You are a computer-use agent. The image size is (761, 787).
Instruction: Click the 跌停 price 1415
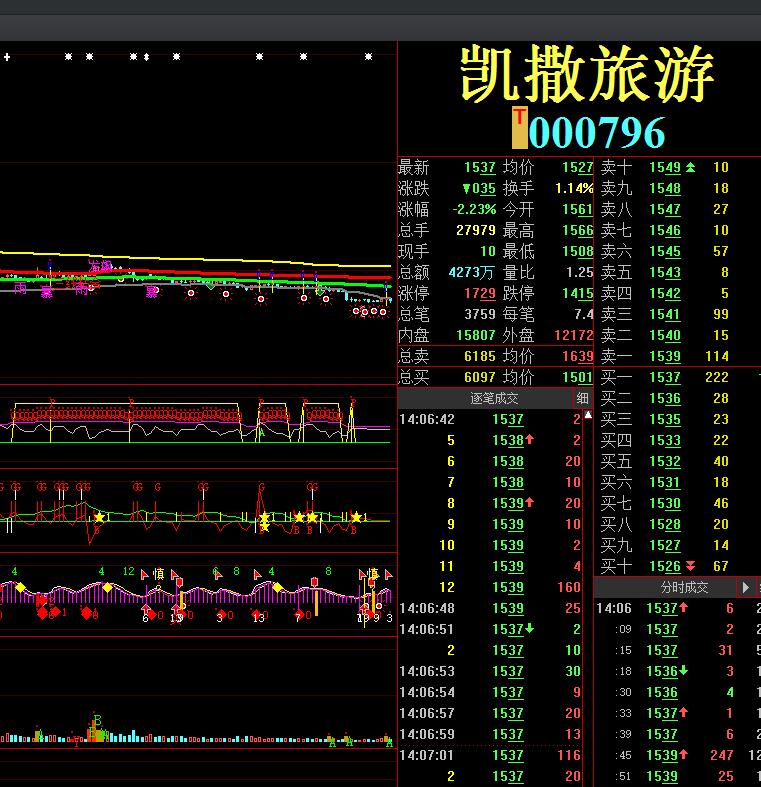(x=577, y=293)
